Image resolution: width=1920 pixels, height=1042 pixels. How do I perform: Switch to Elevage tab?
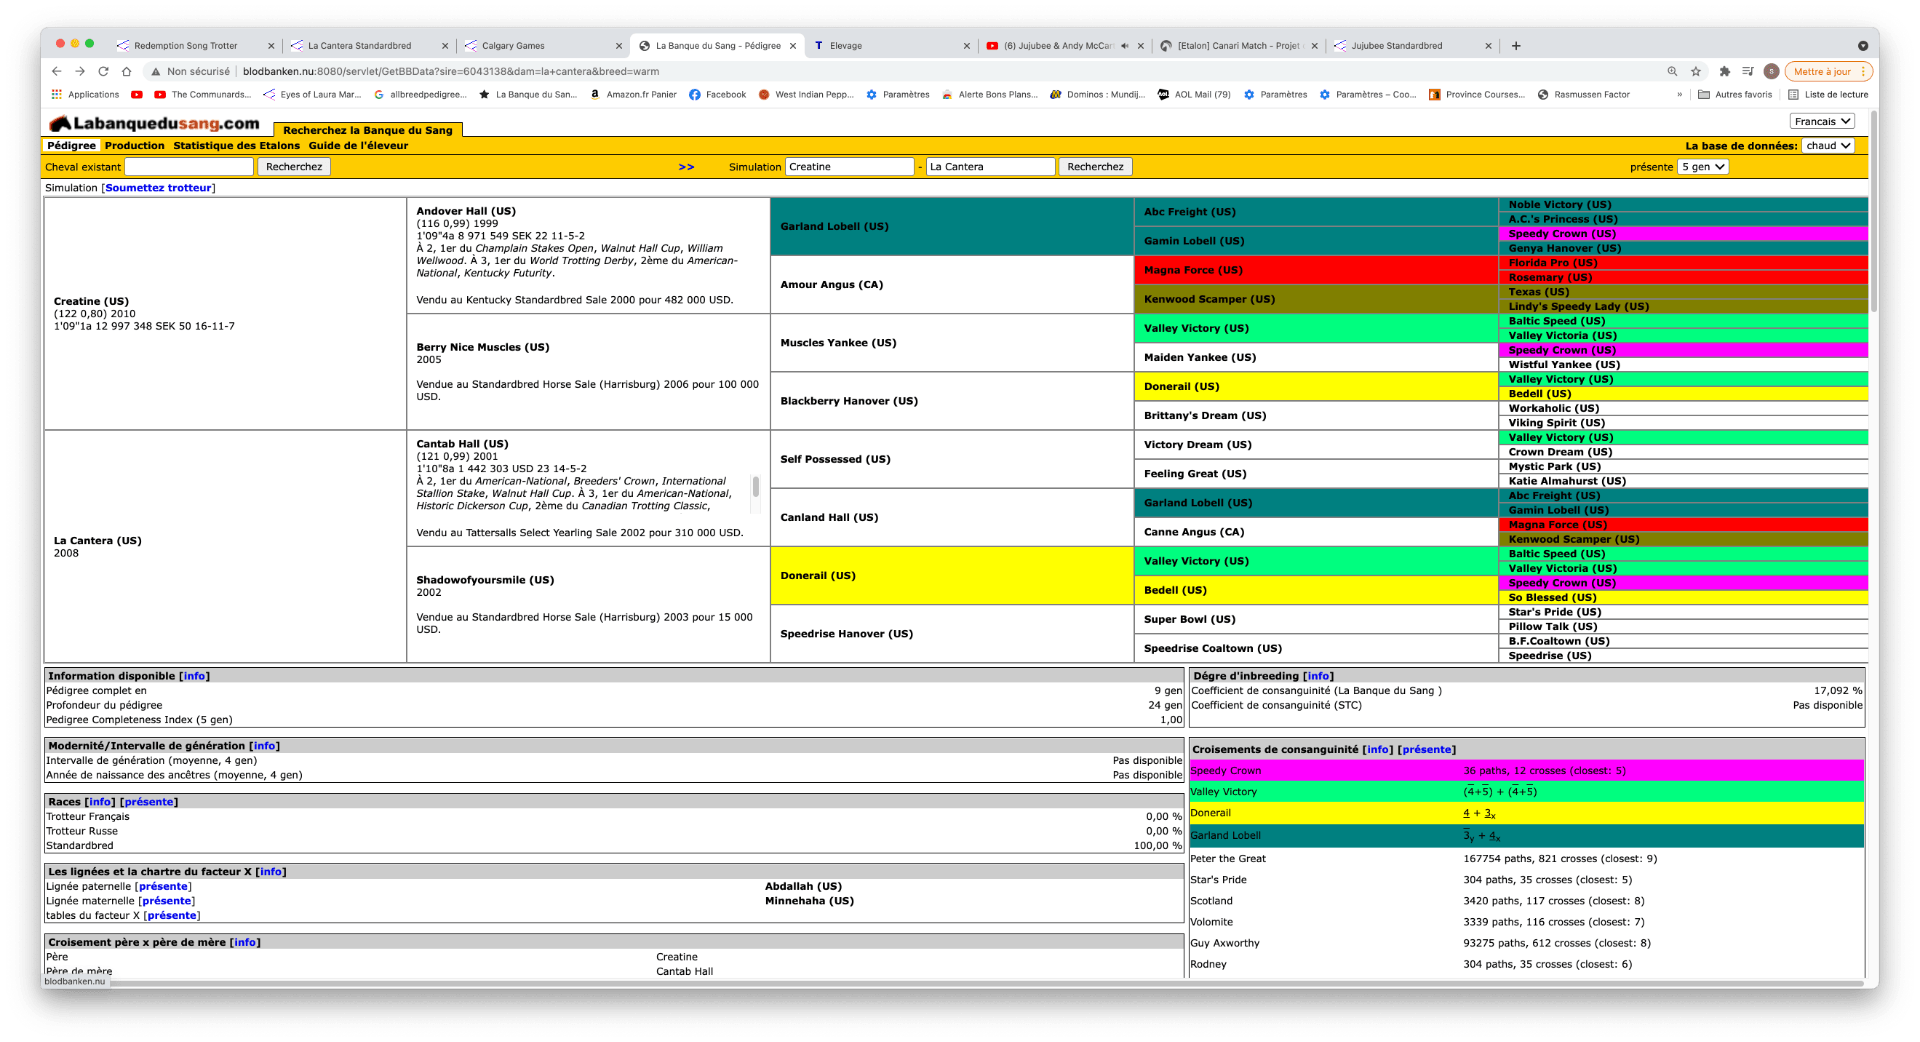[x=846, y=45]
